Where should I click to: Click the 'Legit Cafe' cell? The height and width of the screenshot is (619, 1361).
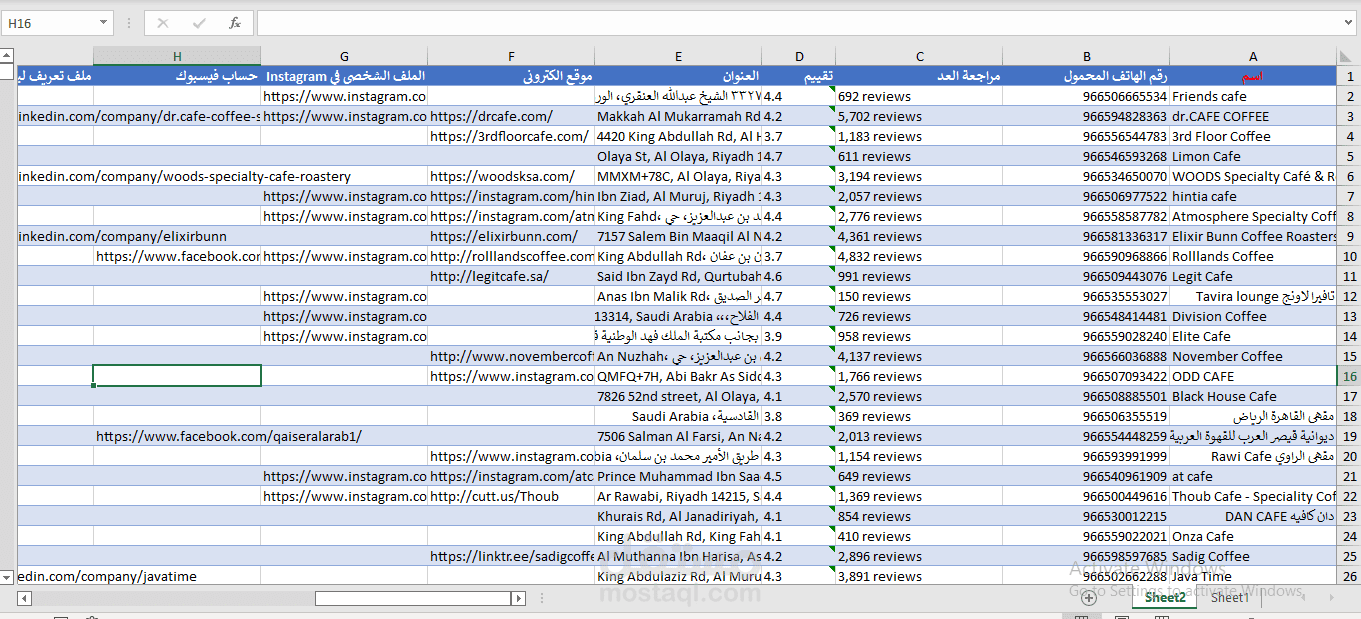(1253, 276)
